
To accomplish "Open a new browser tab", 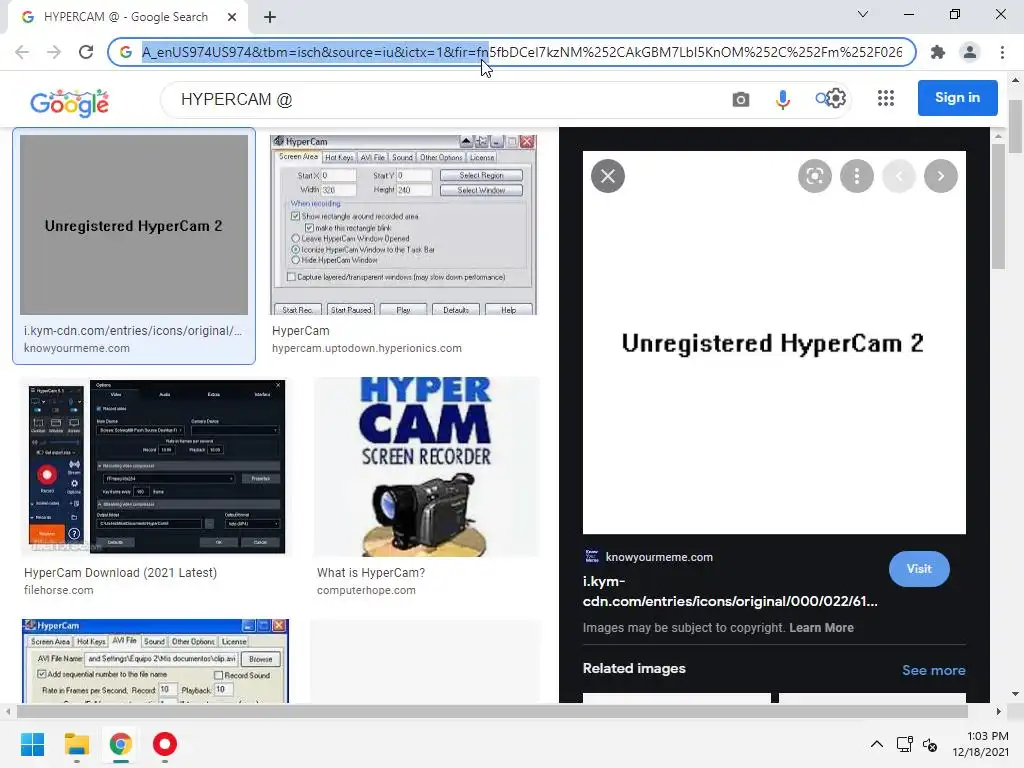I will pos(270,17).
